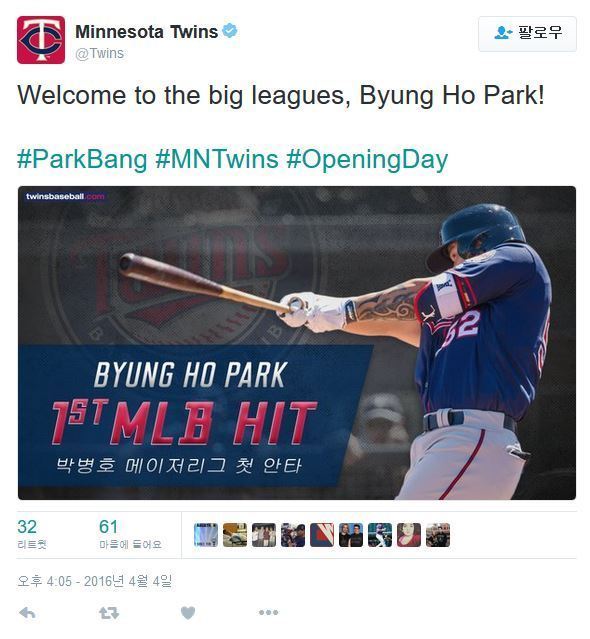
Task: Reply to the tweet with arrow icon
Action: coord(27,613)
